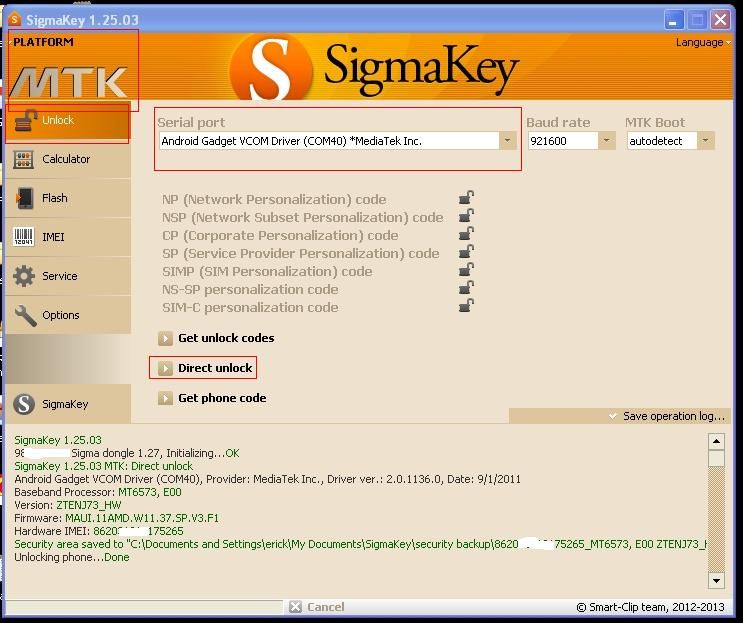
Task: Click log line 'Unlocking phone...Done'
Action: [72, 557]
